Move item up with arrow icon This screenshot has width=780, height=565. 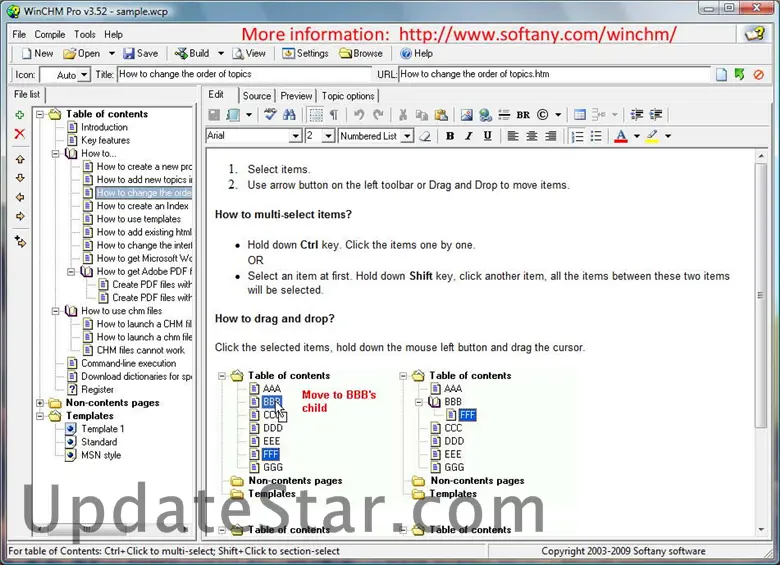20,159
